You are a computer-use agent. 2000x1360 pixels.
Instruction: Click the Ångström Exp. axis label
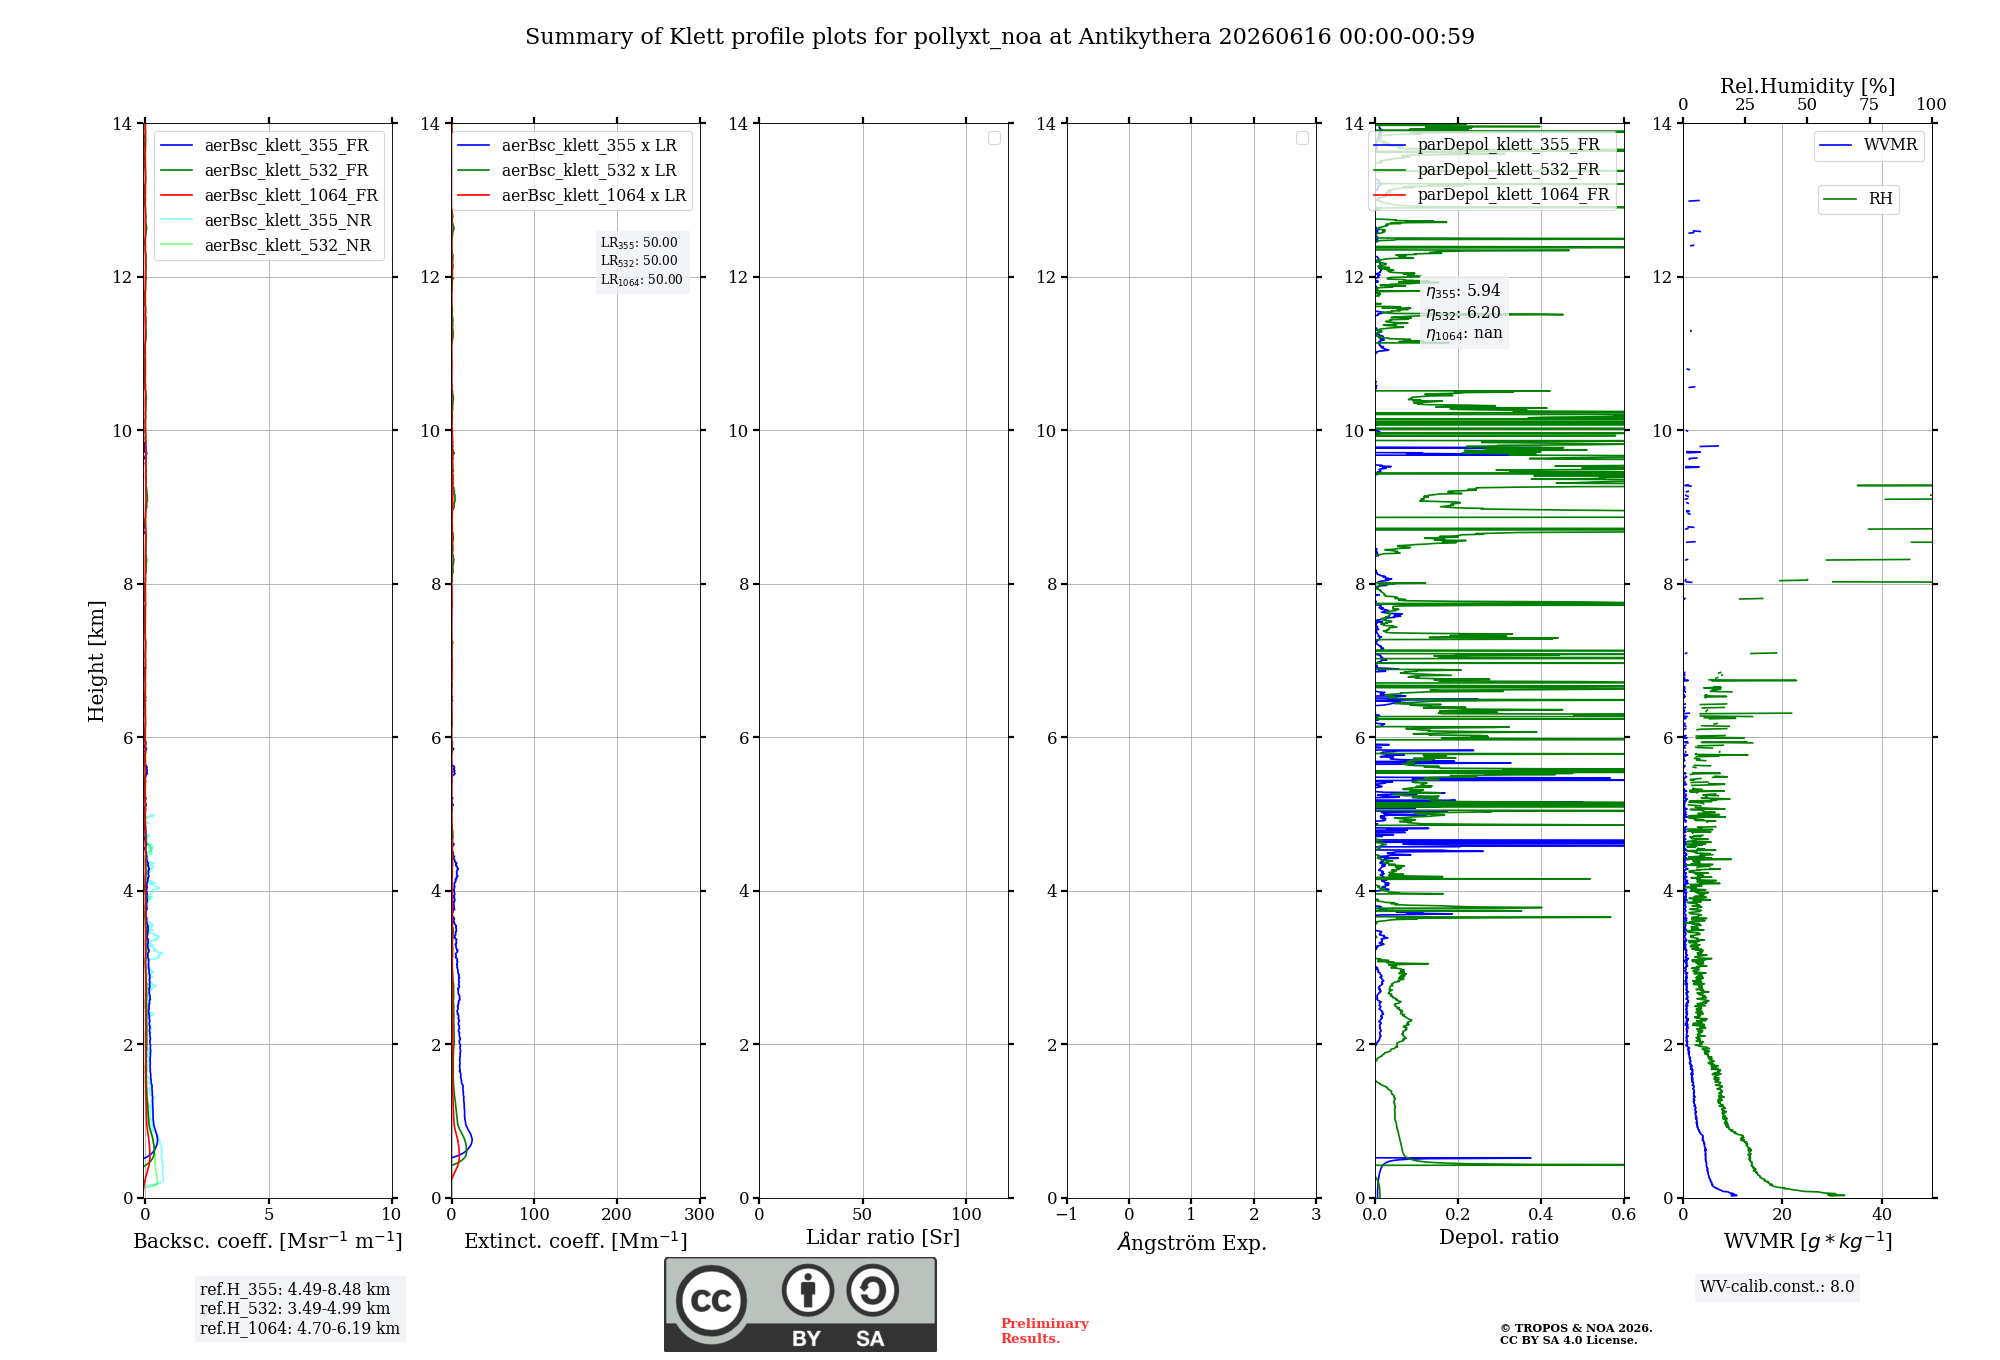click(x=1192, y=1242)
